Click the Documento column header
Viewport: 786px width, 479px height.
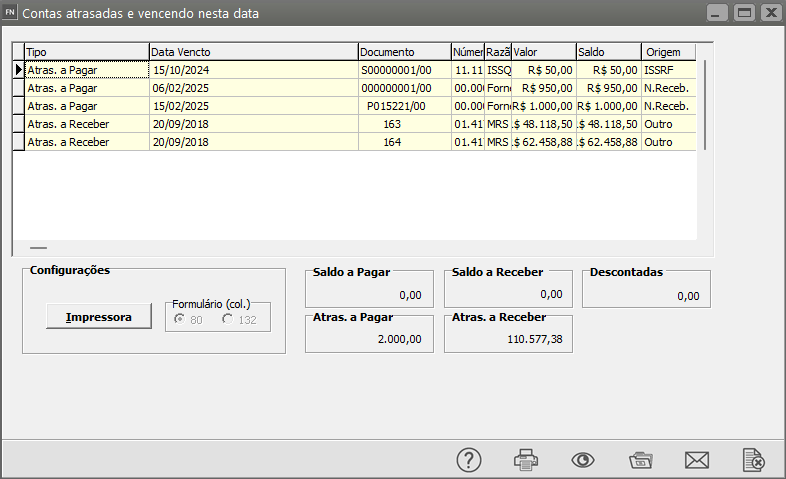point(403,52)
